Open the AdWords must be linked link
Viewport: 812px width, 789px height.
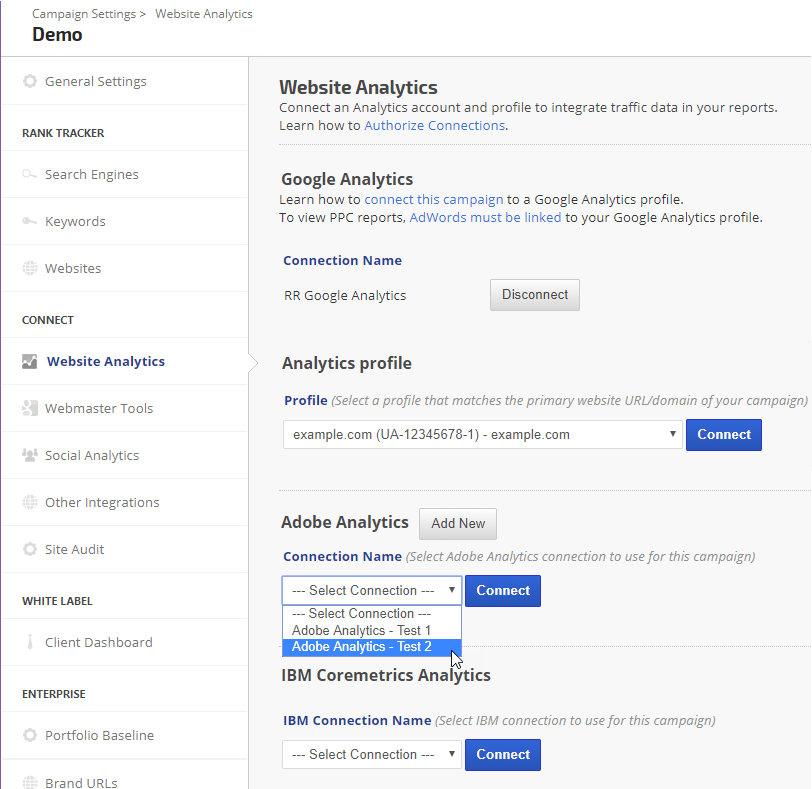click(x=485, y=217)
